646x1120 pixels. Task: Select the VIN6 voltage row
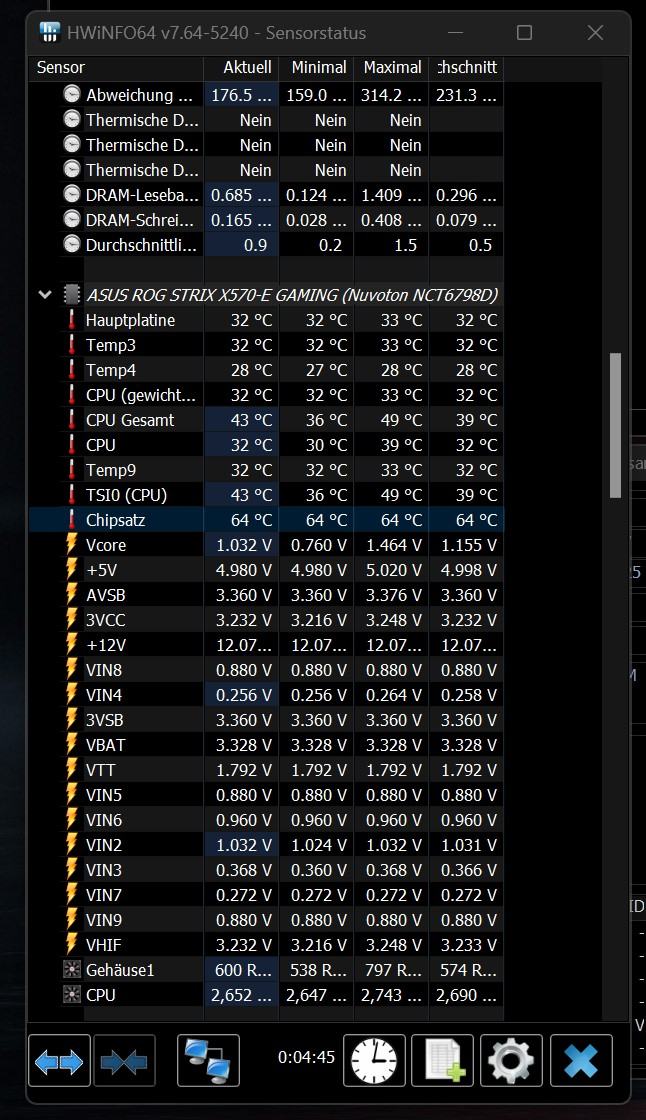pos(266,820)
